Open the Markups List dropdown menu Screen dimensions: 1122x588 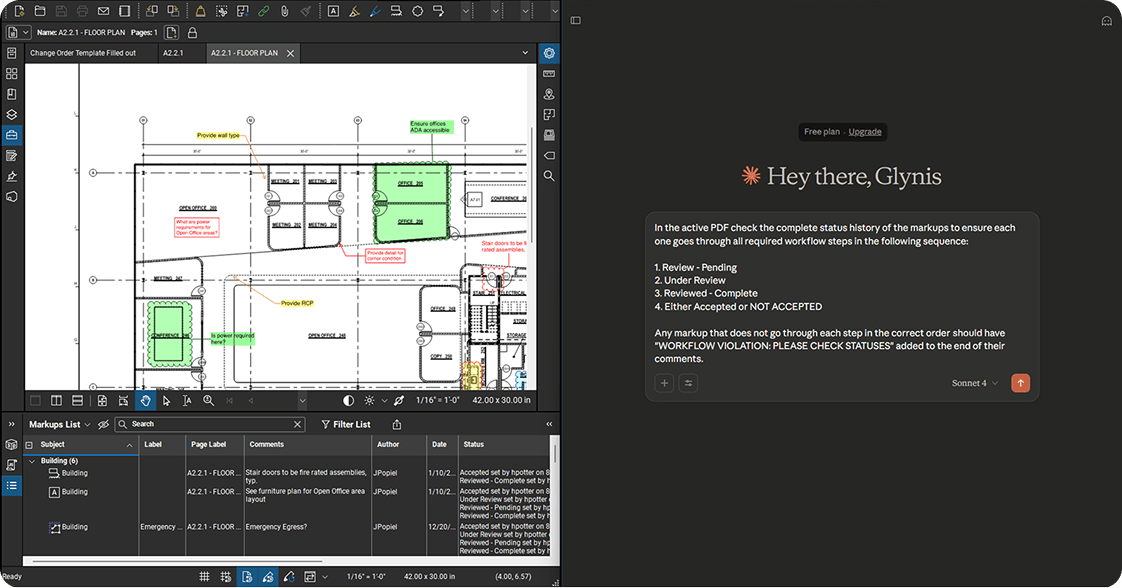[x=60, y=424]
